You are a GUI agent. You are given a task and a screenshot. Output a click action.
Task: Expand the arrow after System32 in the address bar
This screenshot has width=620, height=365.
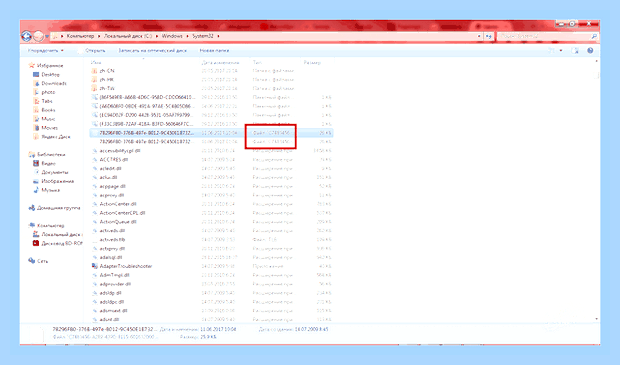218,36
